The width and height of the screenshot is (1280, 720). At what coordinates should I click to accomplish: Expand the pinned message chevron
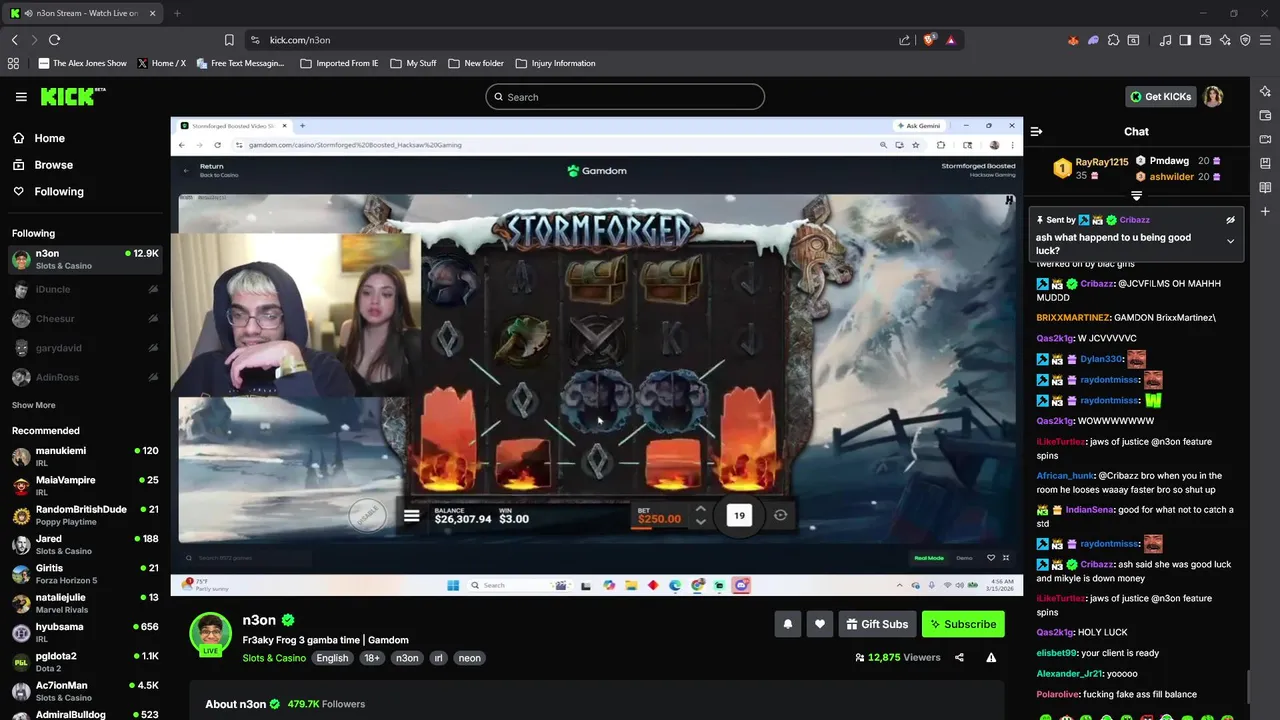click(x=1230, y=241)
